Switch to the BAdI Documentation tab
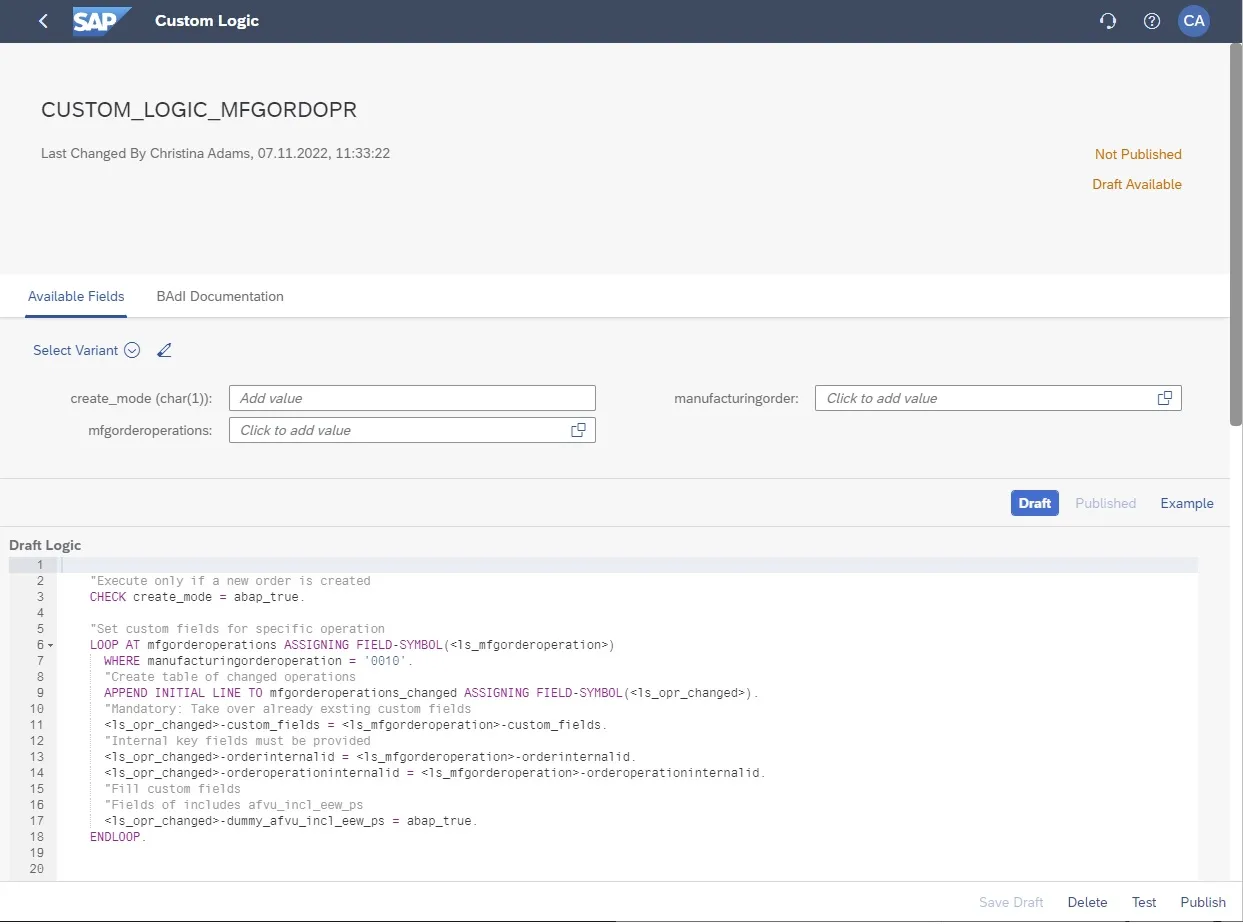This screenshot has height=924, width=1243. [x=219, y=296]
